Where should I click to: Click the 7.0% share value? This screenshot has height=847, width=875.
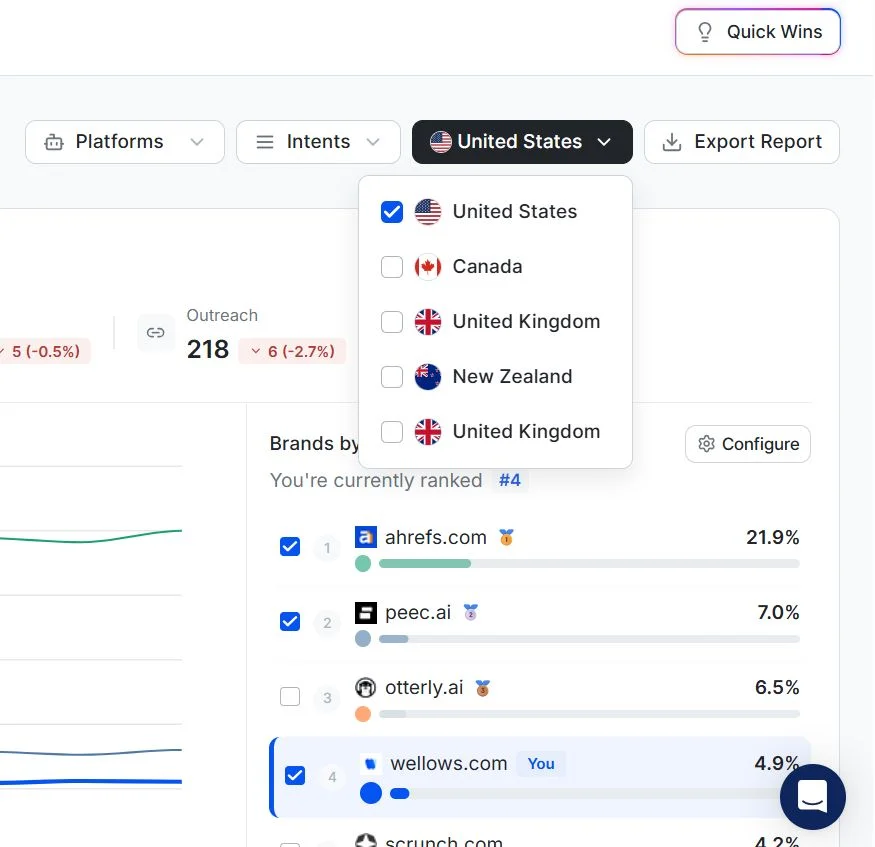point(778,612)
